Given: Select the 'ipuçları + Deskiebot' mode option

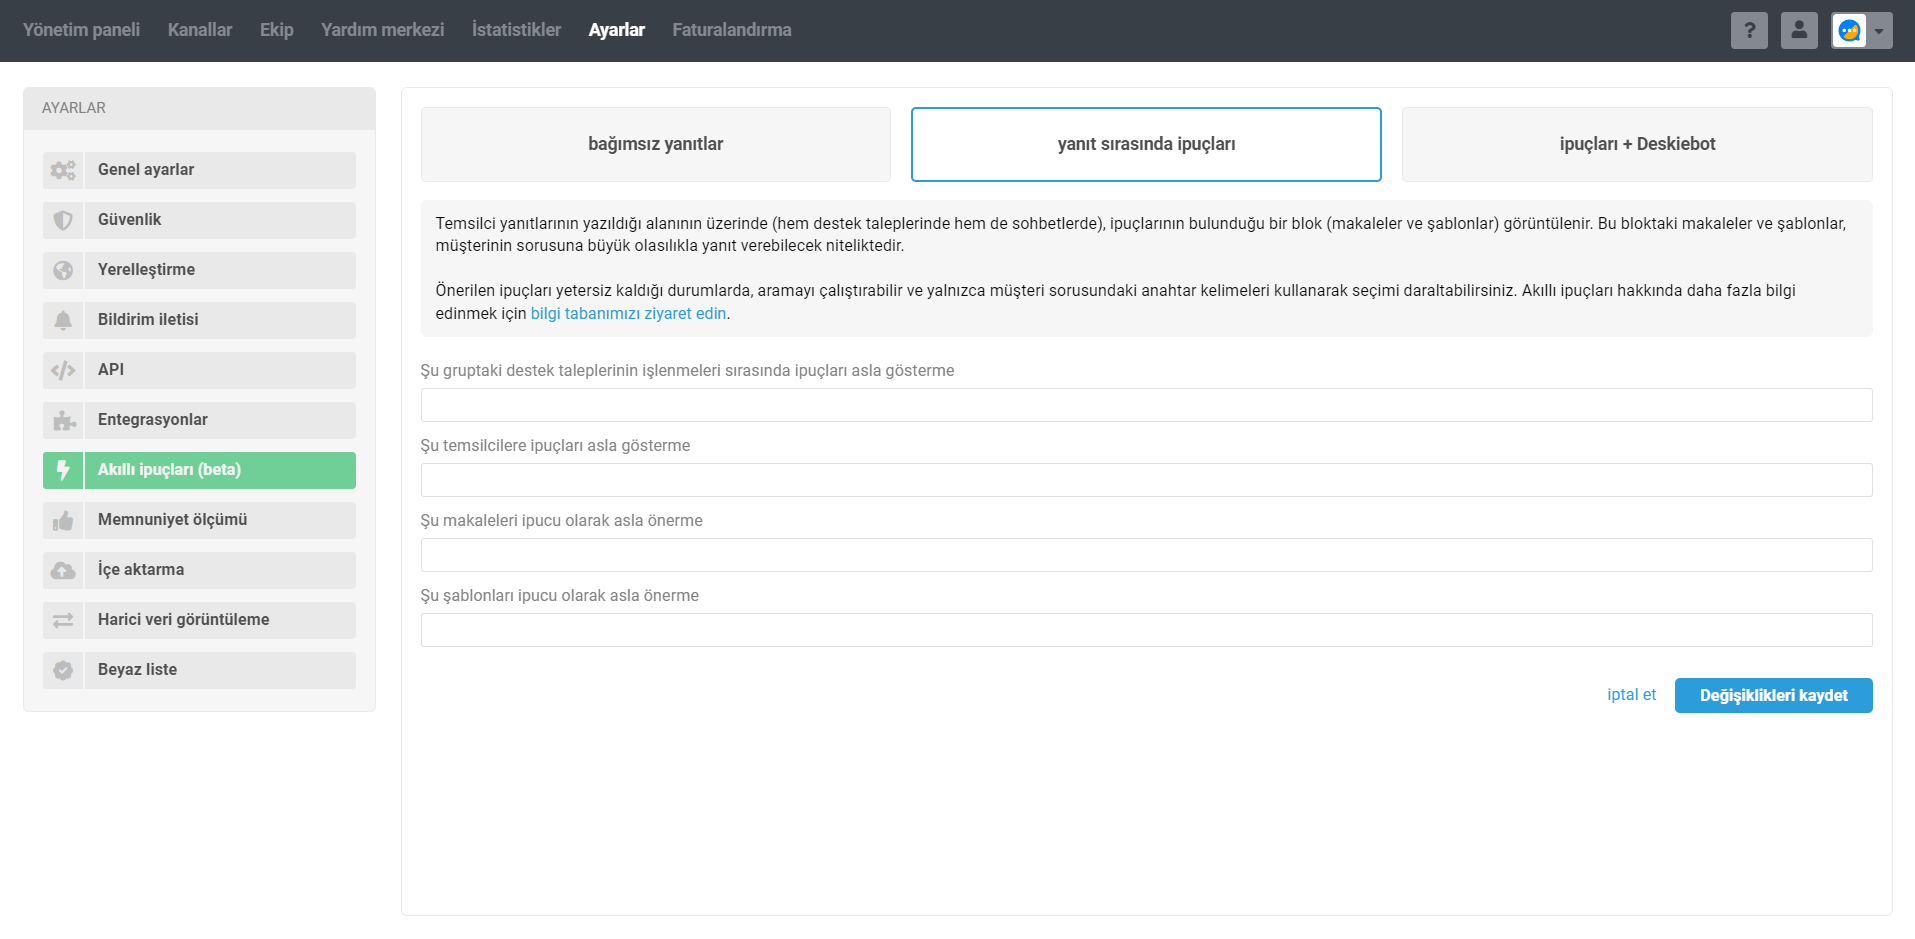Looking at the screenshot, I should tap(1637, 144).
